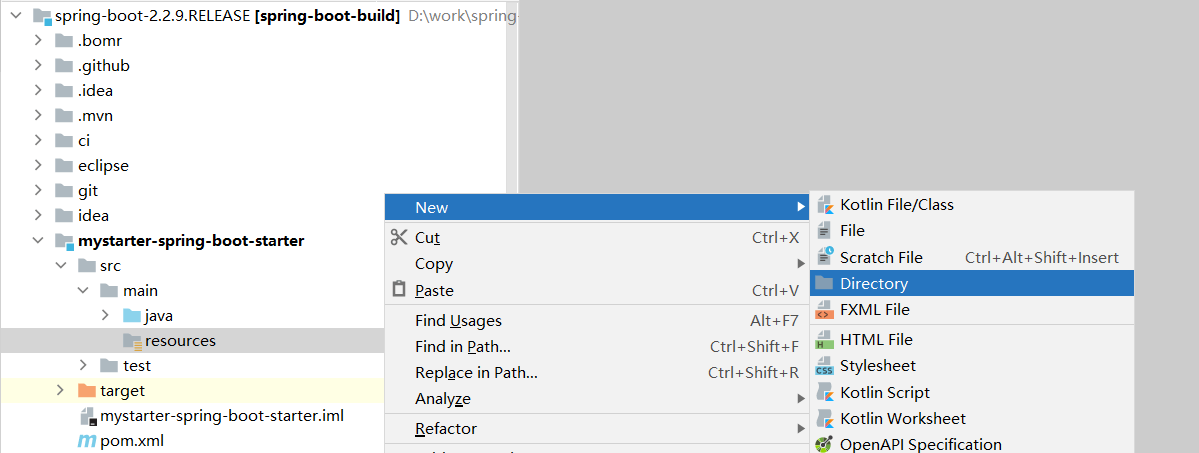Click the Maven pom.xml file icon
Viewport: 1199px width, 453px height.
coord(87,441)
